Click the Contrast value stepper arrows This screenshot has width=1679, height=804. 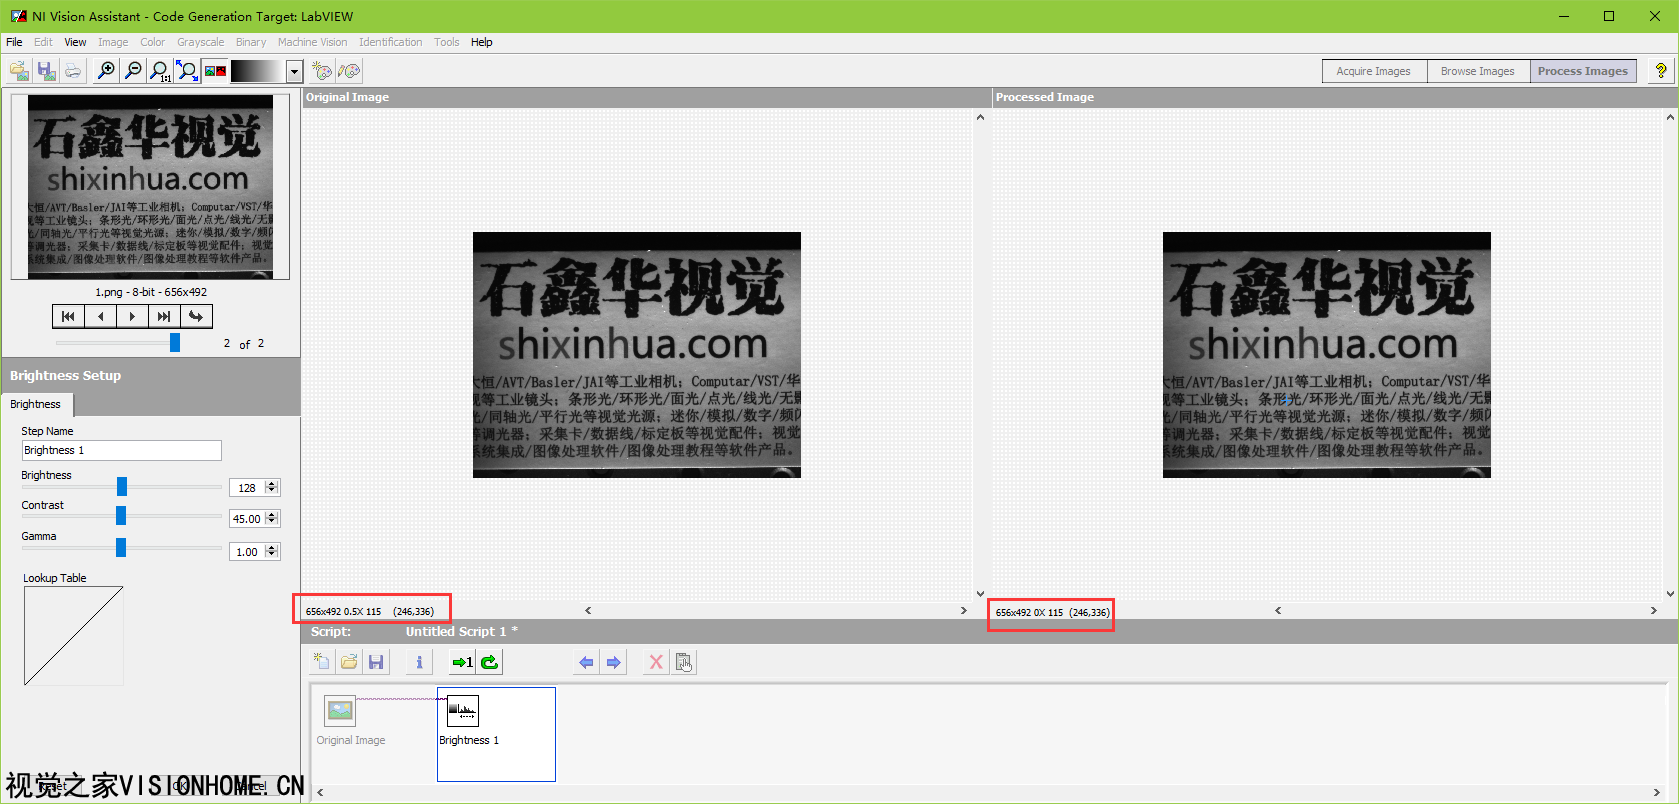(x=272, y=519)
